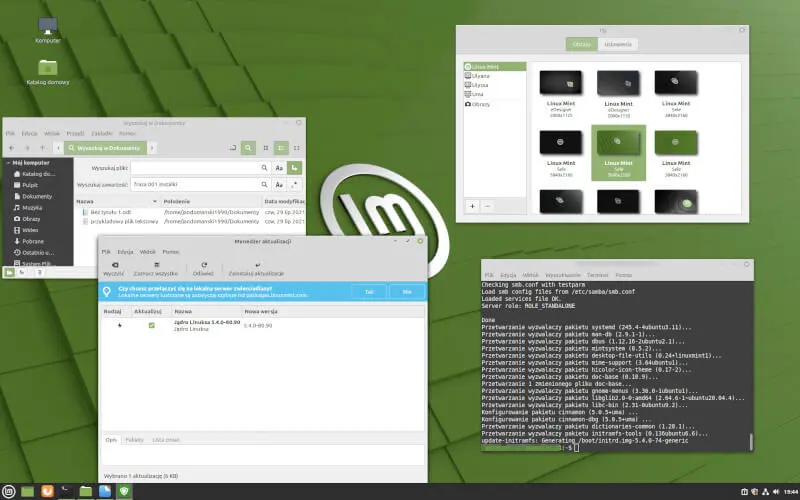Click minus button to remove a backgrounds folder
The height and width of the screenshot is (500, 800).
[487, 206]
